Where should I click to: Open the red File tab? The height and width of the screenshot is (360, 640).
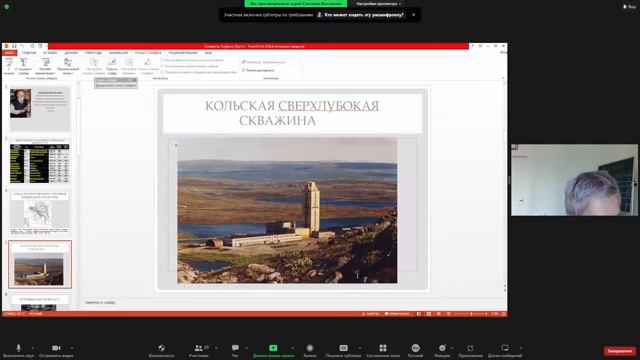click(9, 53)
